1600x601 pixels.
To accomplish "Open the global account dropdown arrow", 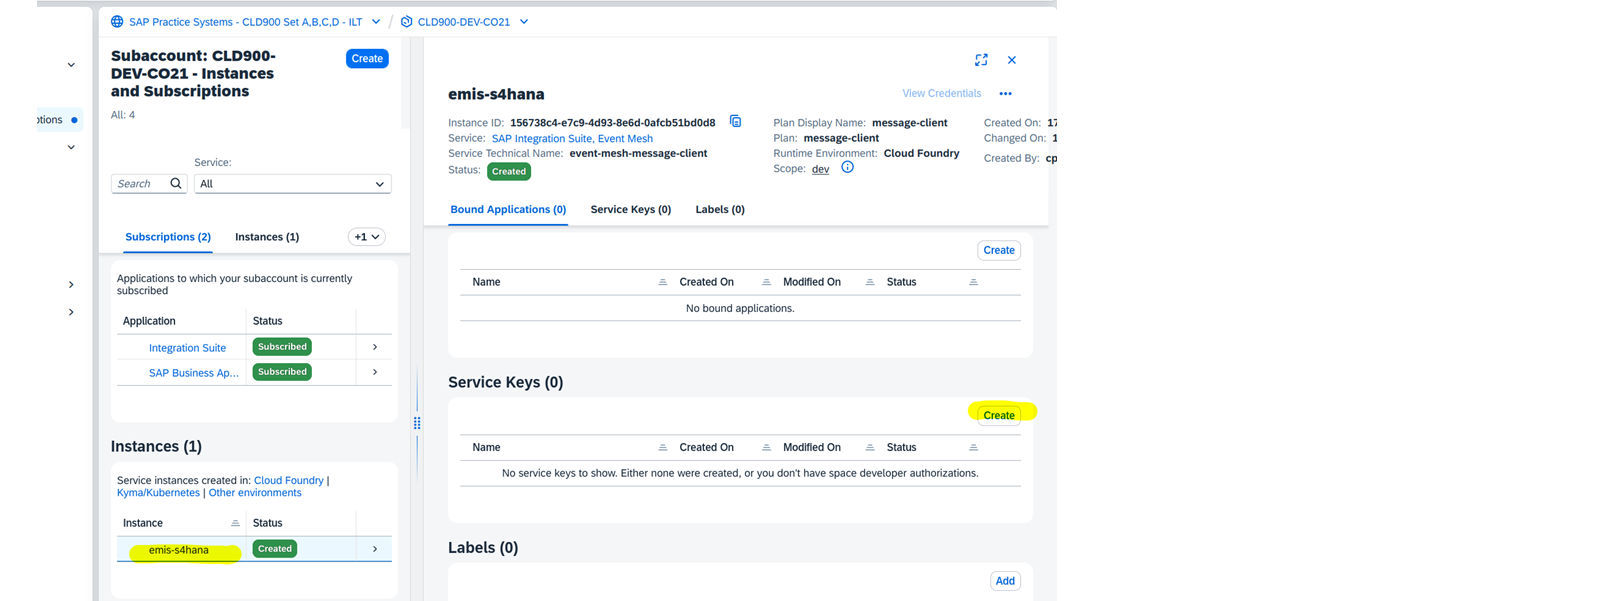I will tap(376, 22).
